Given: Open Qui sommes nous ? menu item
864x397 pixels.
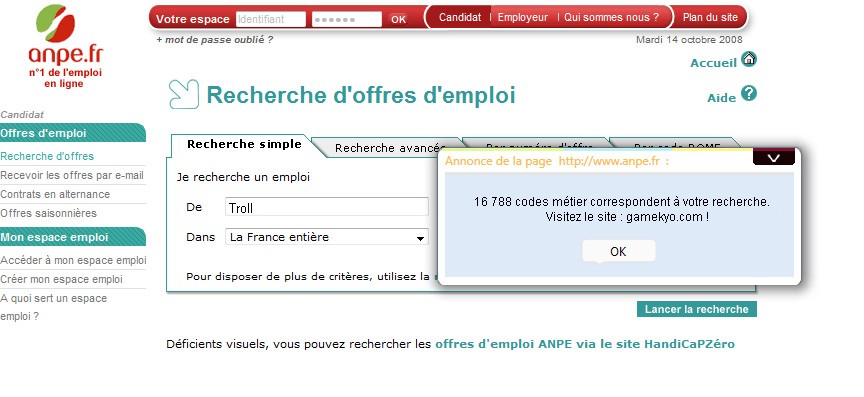Looking at the screenshot, I should pos(611,17).
